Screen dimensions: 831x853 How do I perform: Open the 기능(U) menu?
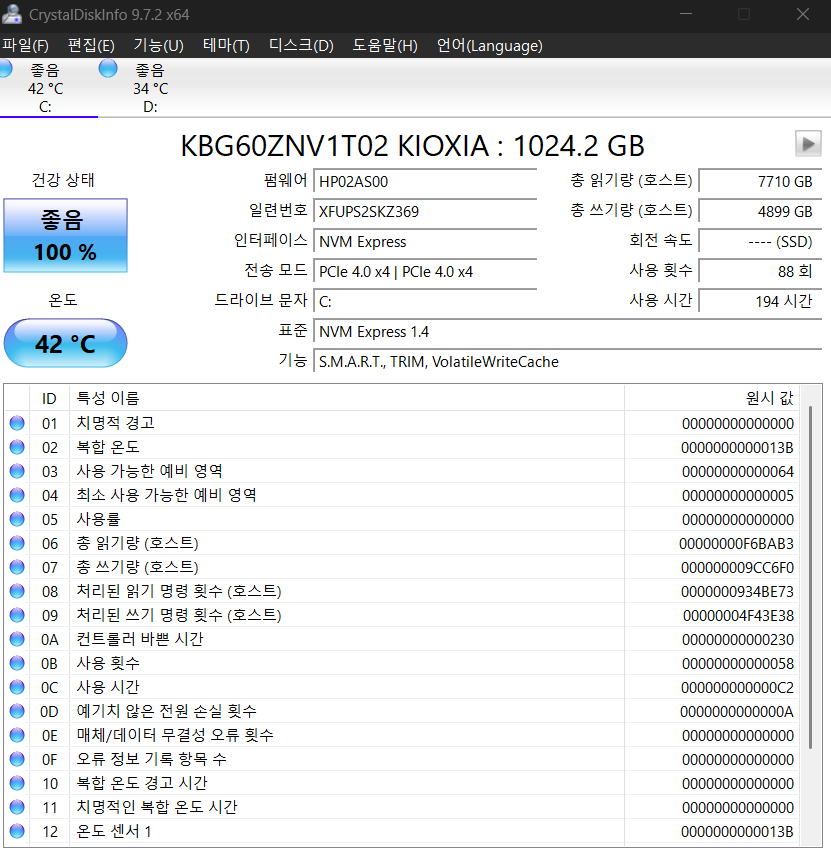[160, 45]
